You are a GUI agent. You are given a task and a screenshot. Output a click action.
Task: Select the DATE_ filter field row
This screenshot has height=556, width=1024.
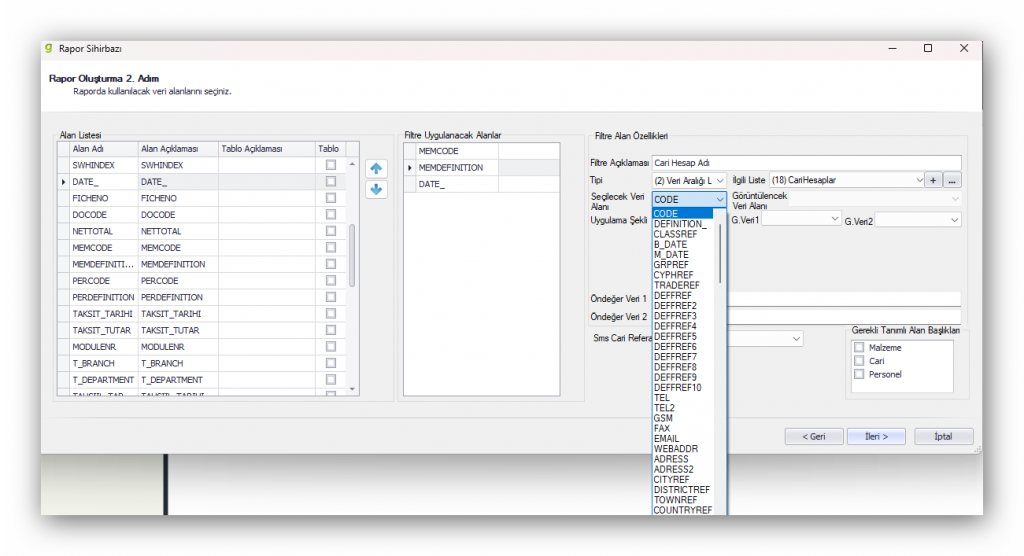pyautogui.click(x=481, y=184)
